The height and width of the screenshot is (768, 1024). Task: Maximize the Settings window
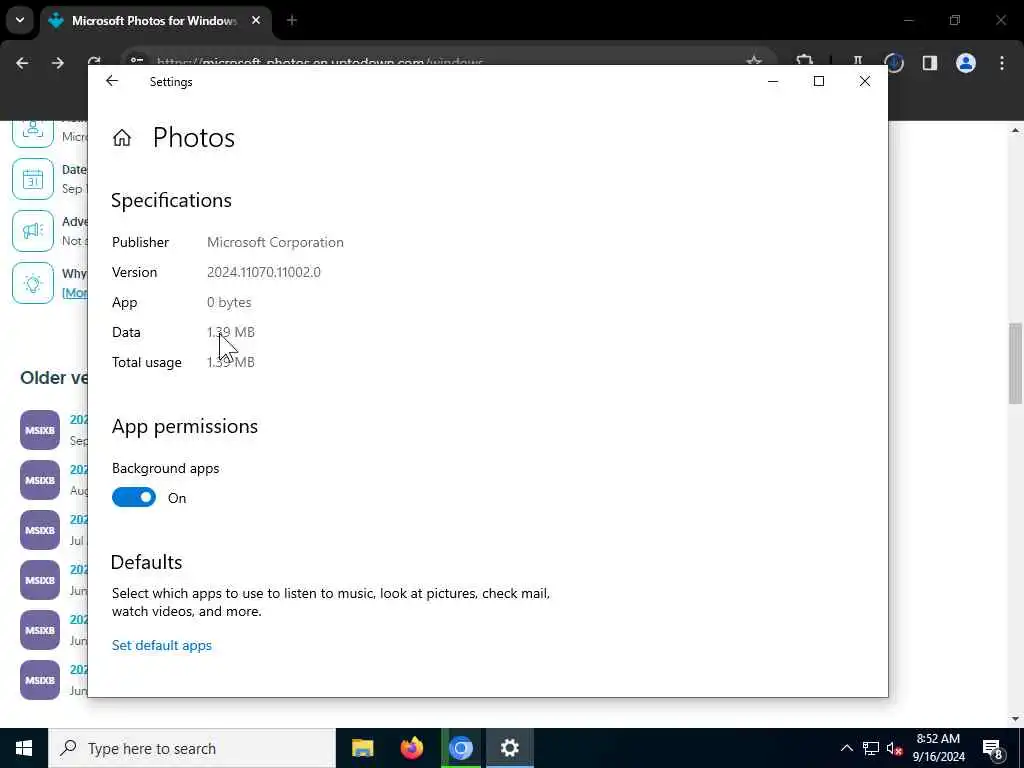[819, 81]
